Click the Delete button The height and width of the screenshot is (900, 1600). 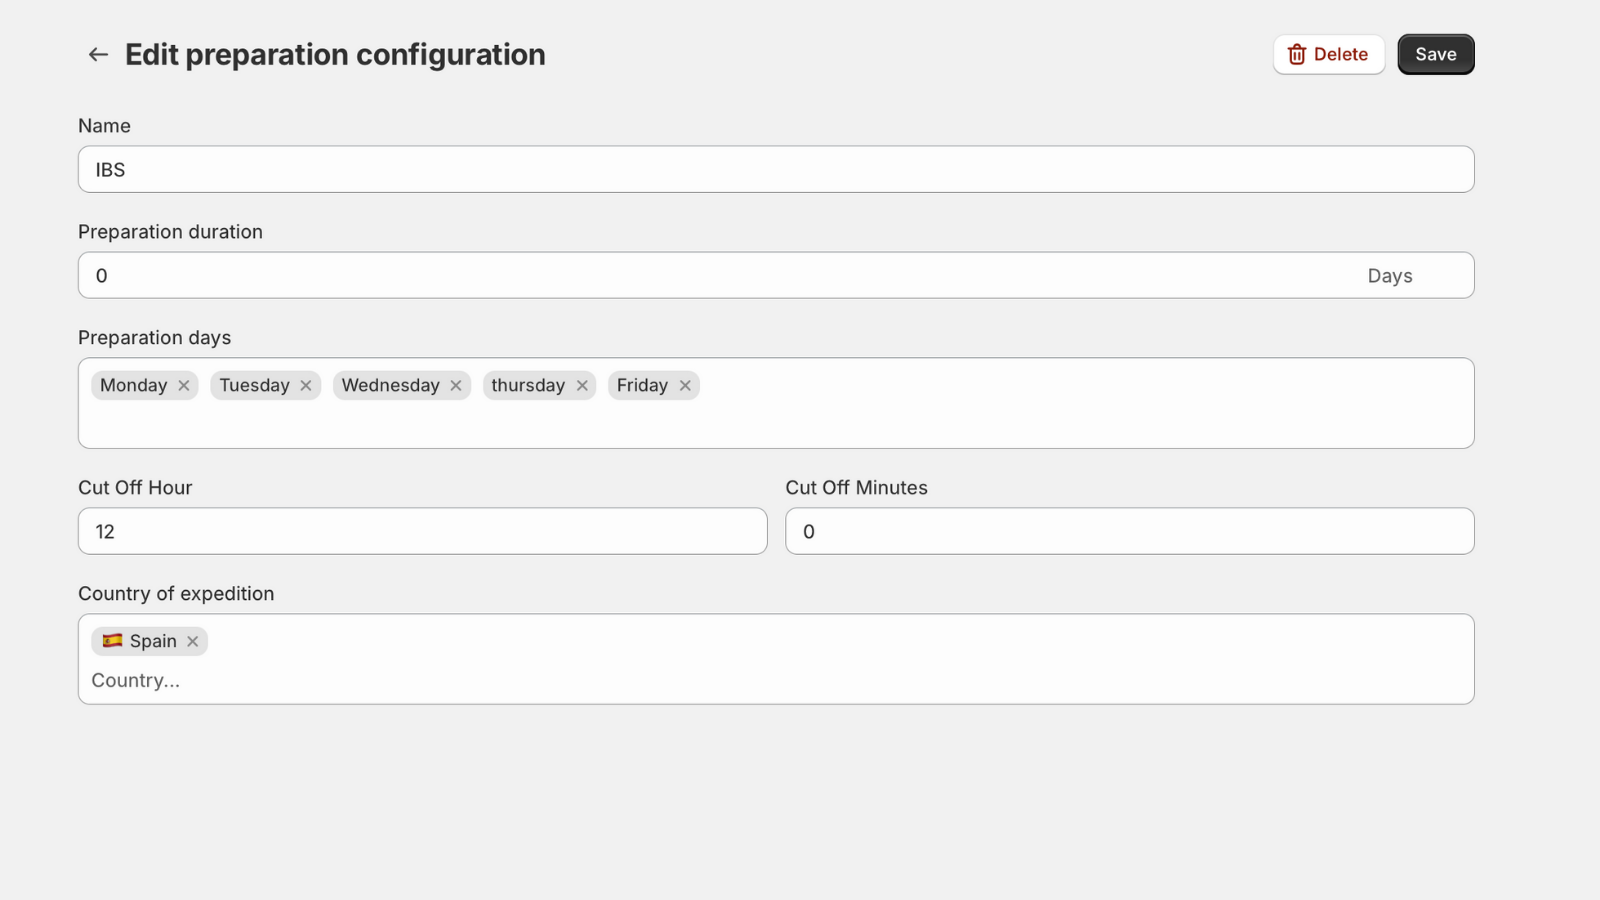pos(1328,55)
